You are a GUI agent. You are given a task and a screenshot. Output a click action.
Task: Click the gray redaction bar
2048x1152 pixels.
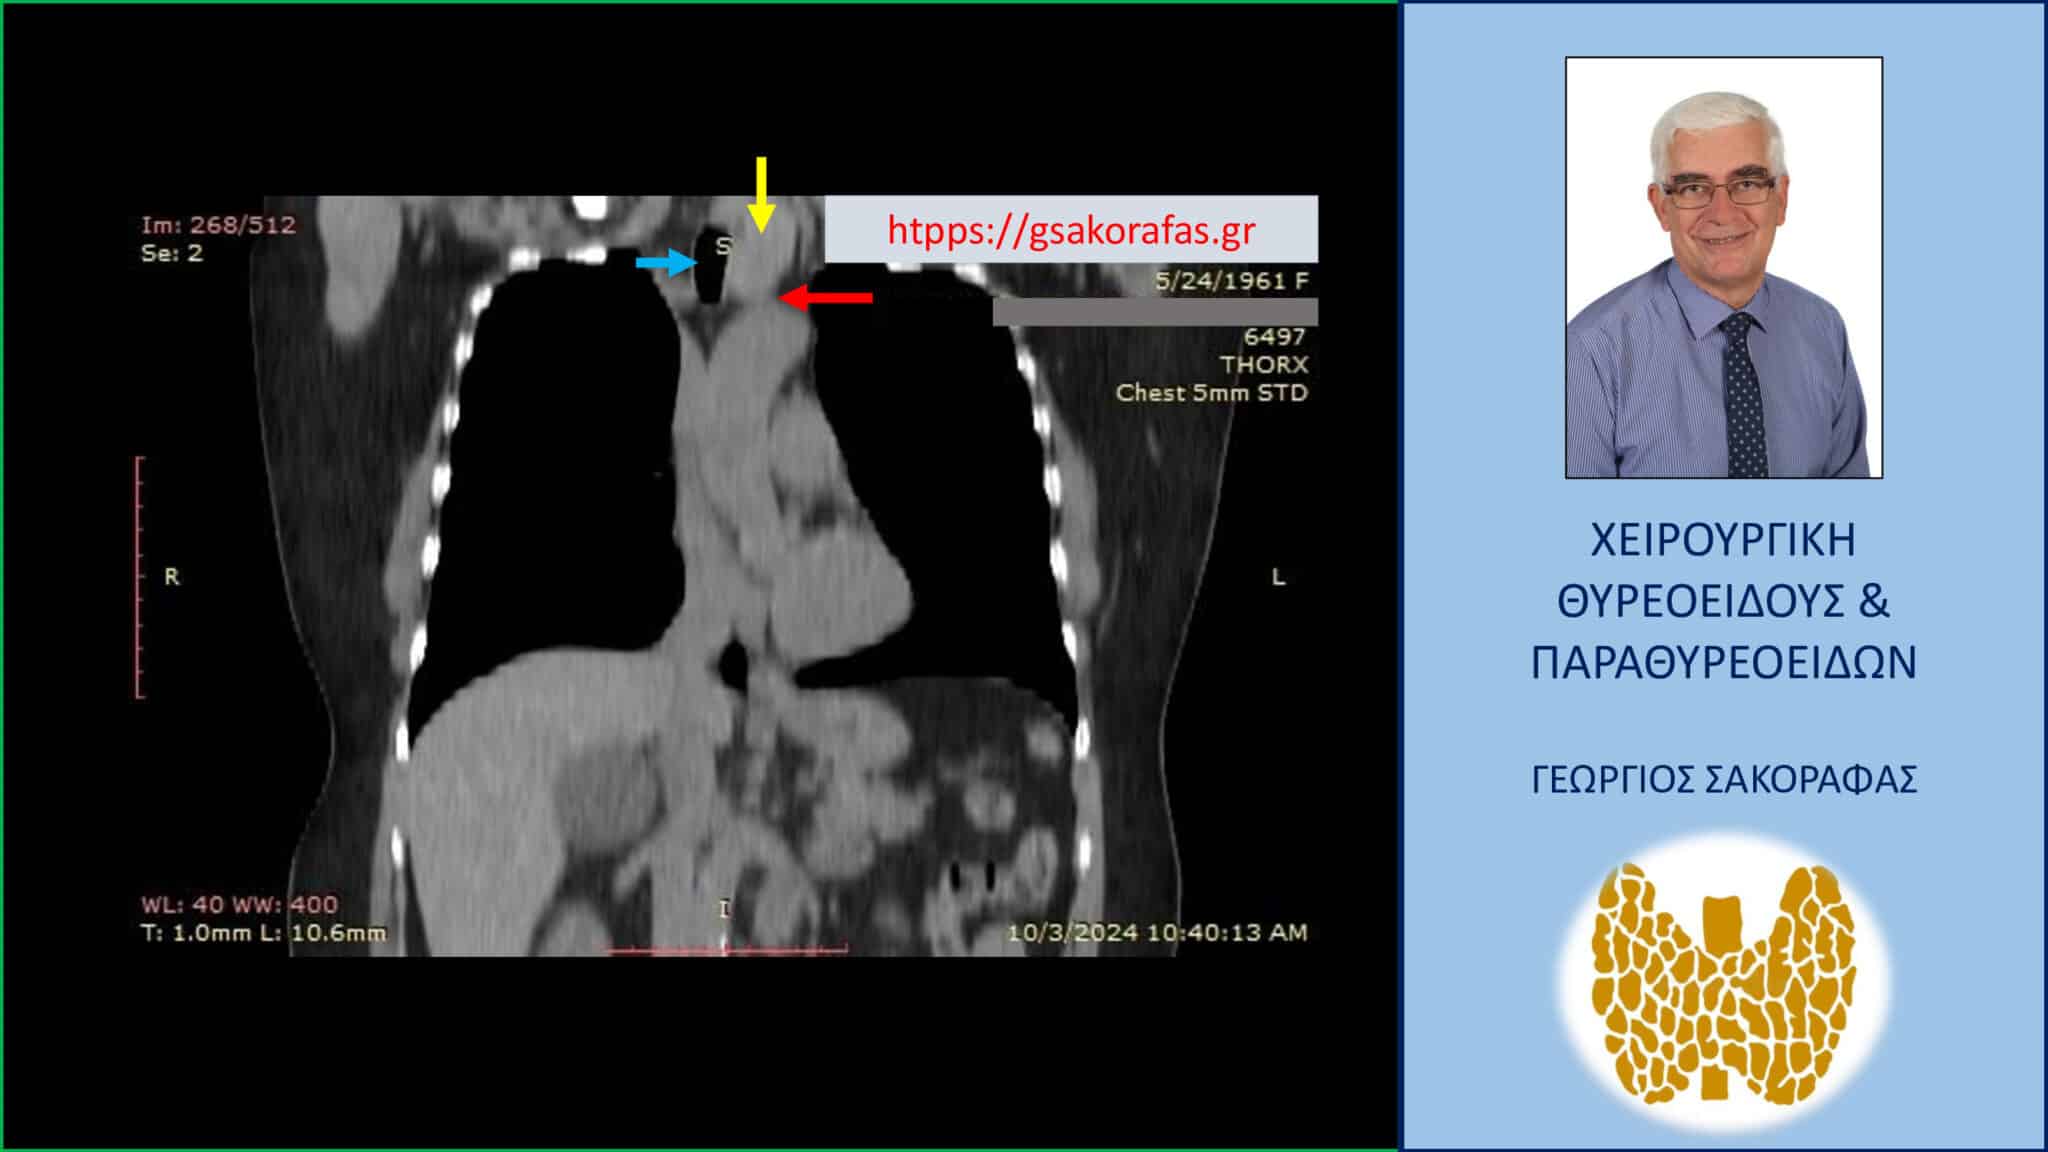[1155, 312]
